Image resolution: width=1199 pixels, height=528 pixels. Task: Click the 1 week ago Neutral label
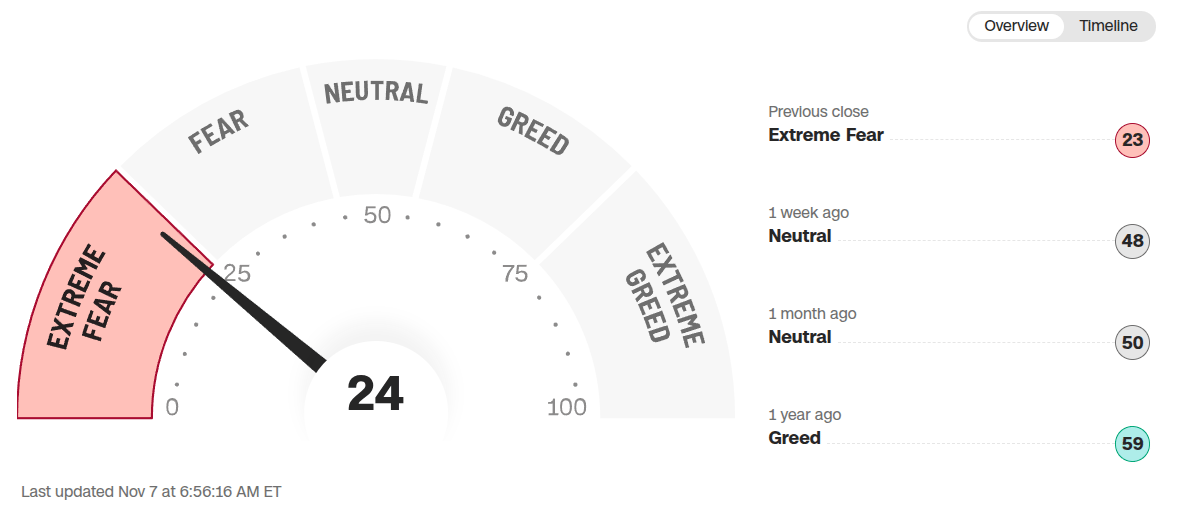[x=800, y=236]
